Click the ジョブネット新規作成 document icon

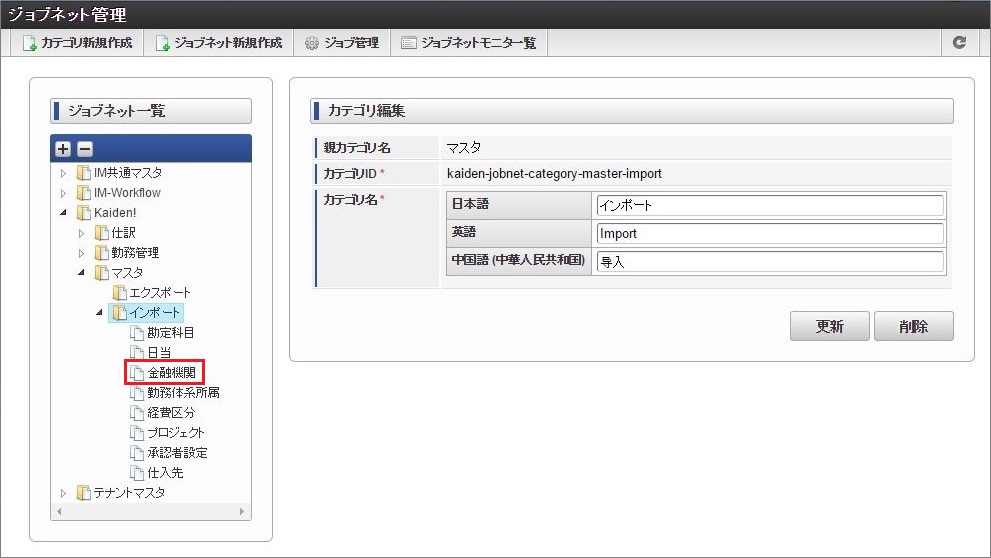click(x=162, y=43)
